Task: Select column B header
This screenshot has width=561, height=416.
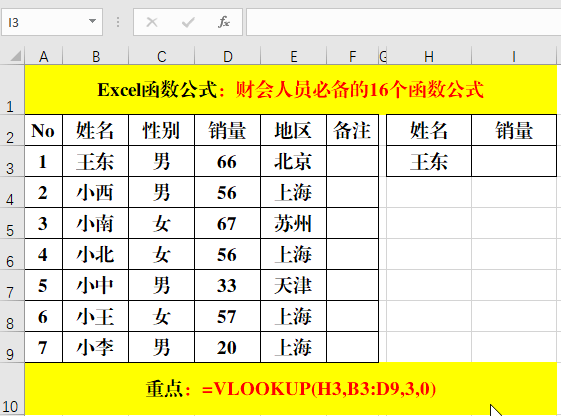Action: pyautogui.click(x=96, y=56)
